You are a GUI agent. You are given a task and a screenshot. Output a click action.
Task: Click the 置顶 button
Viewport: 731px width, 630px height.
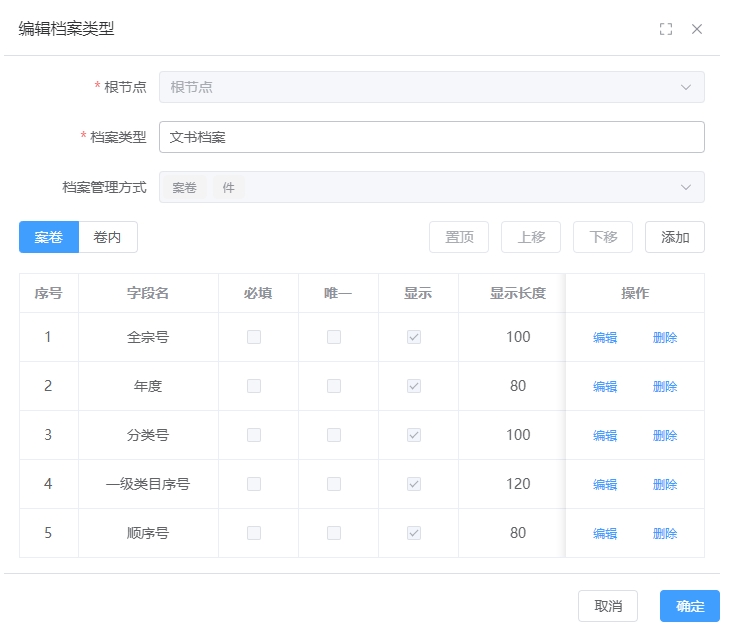(459, 237)
